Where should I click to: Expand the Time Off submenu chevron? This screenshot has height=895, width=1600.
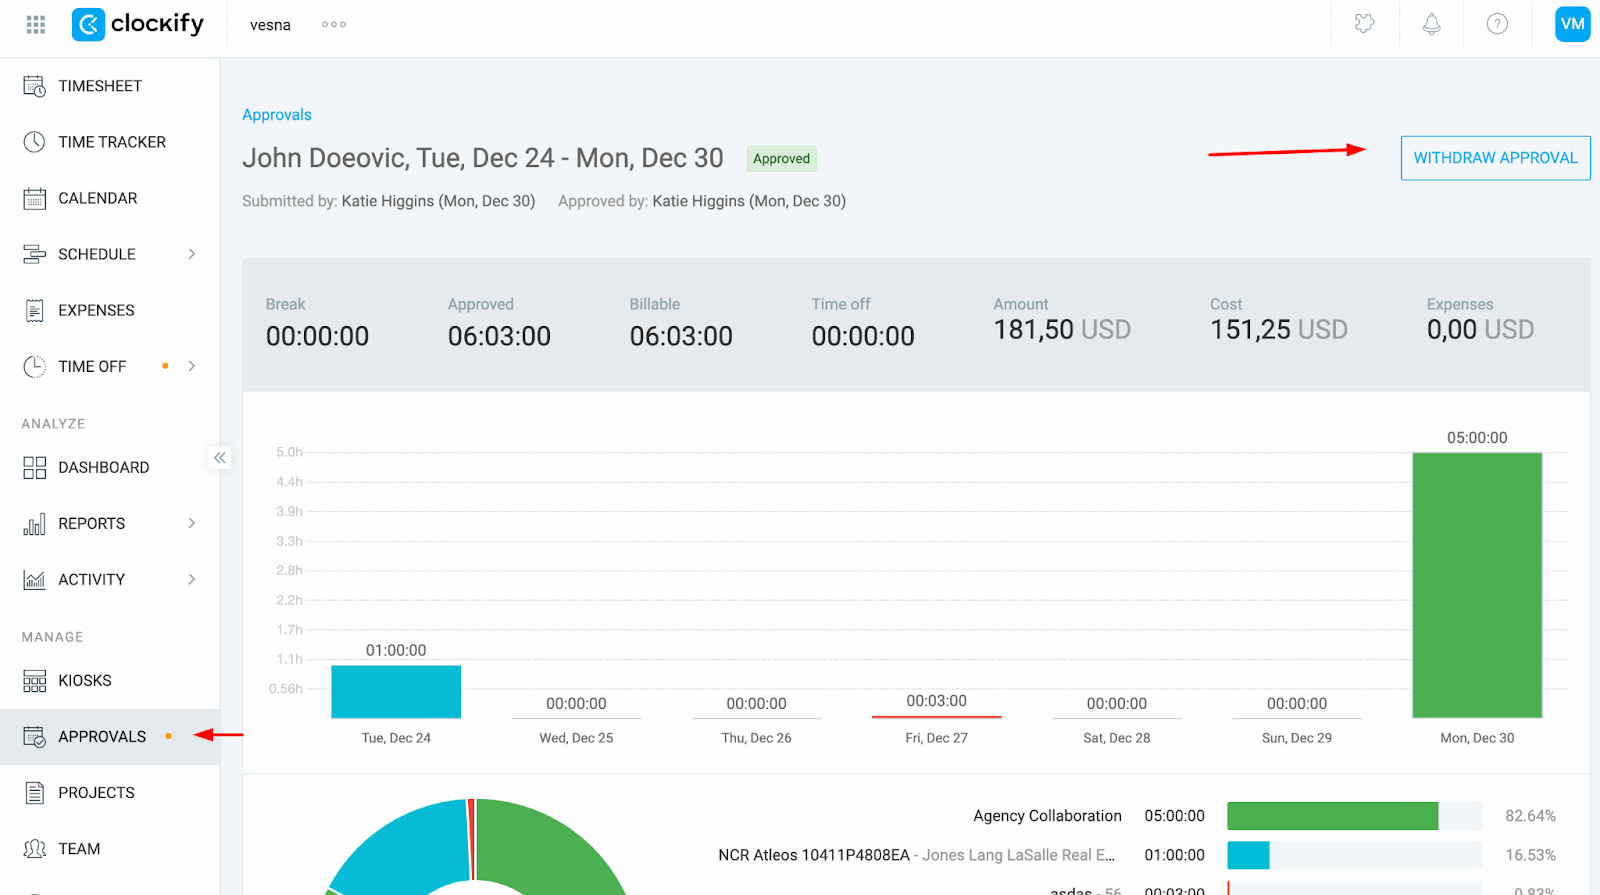point(192,366)
